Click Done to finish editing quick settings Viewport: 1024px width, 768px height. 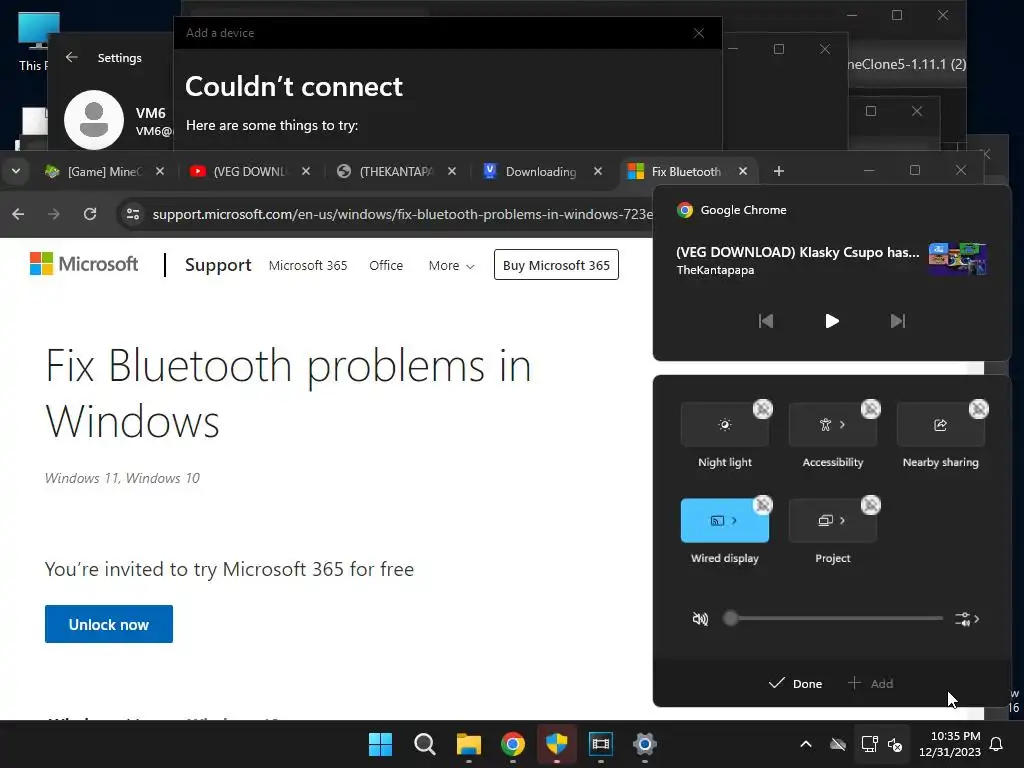pyautogui.click(x=795, y=683)
